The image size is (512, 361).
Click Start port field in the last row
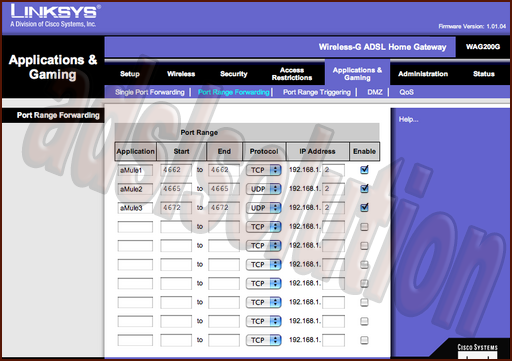[x=176, y=340]
